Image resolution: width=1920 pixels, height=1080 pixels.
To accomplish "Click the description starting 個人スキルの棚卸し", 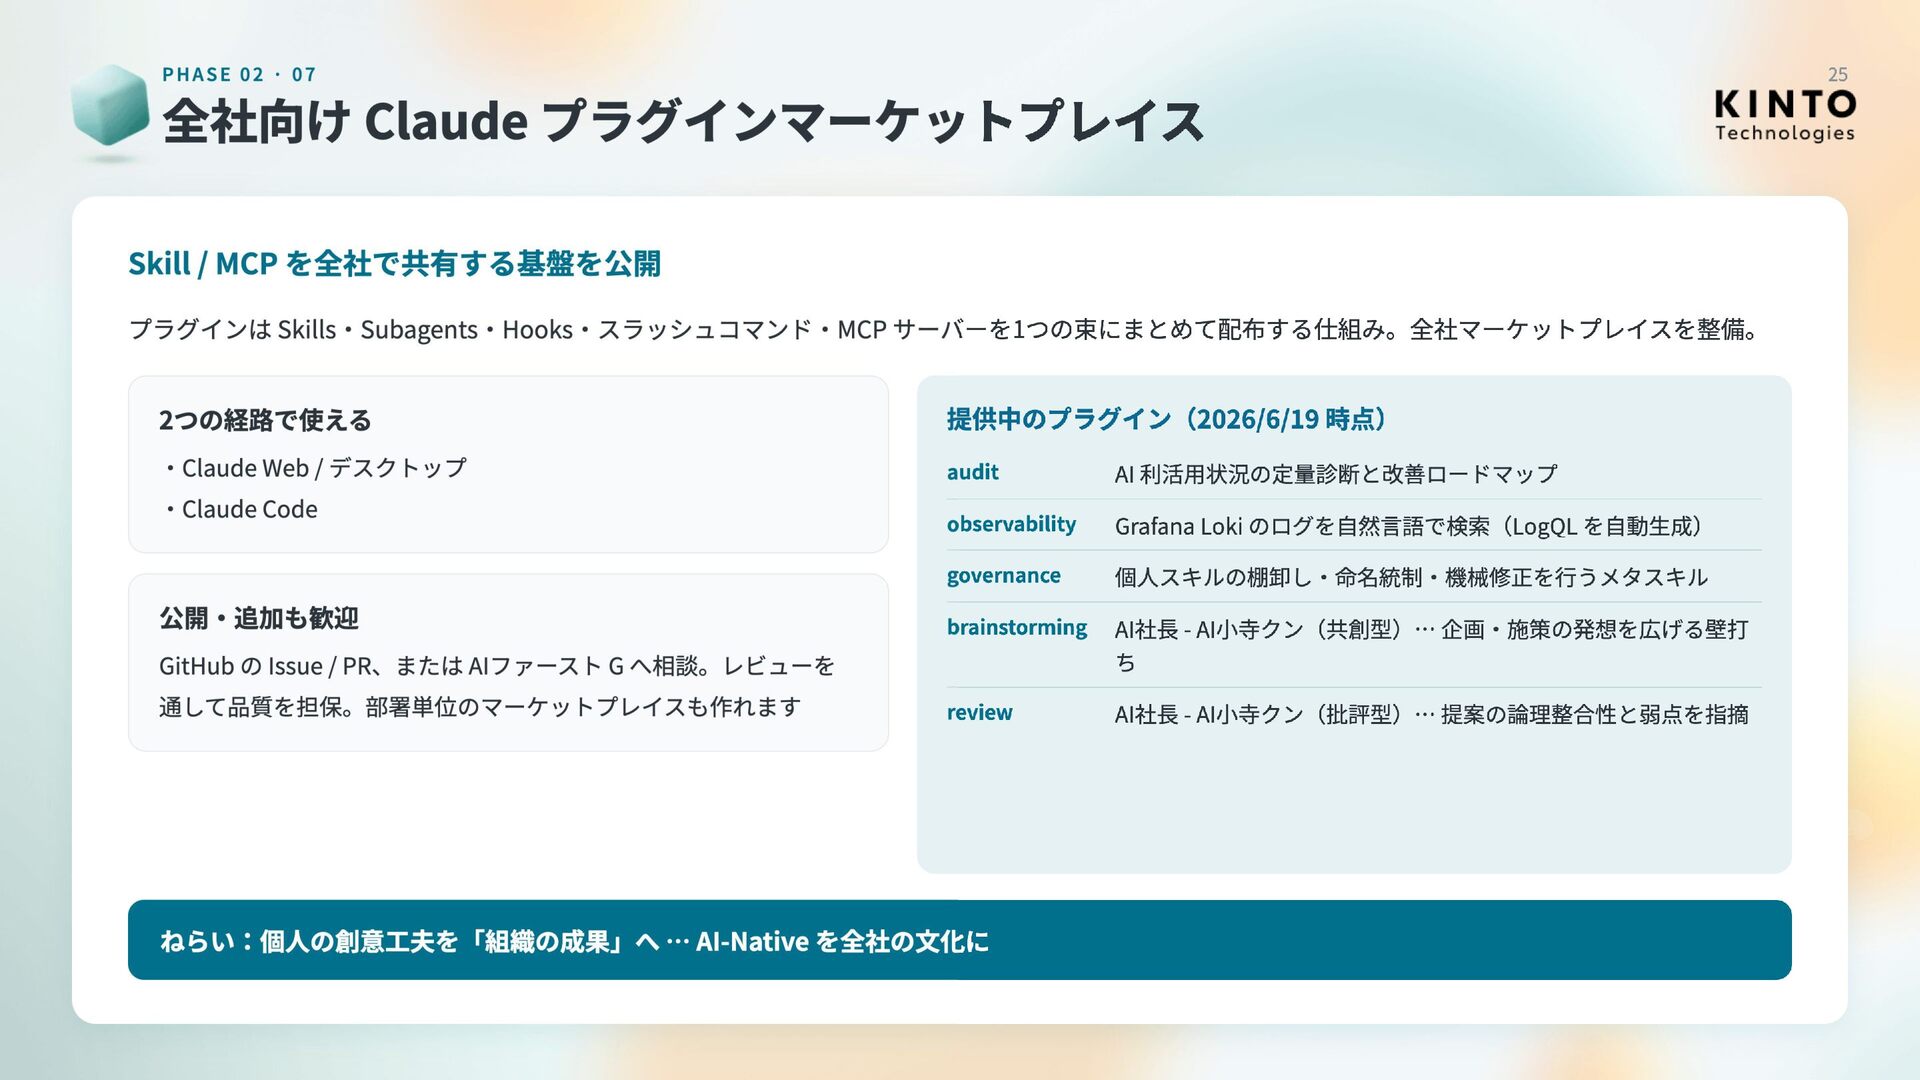I will pyautogui.click(x=1411, y=577).
